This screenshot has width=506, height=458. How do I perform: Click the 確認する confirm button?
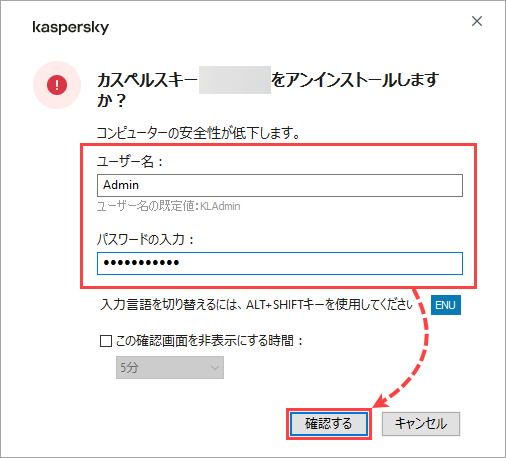329,424
